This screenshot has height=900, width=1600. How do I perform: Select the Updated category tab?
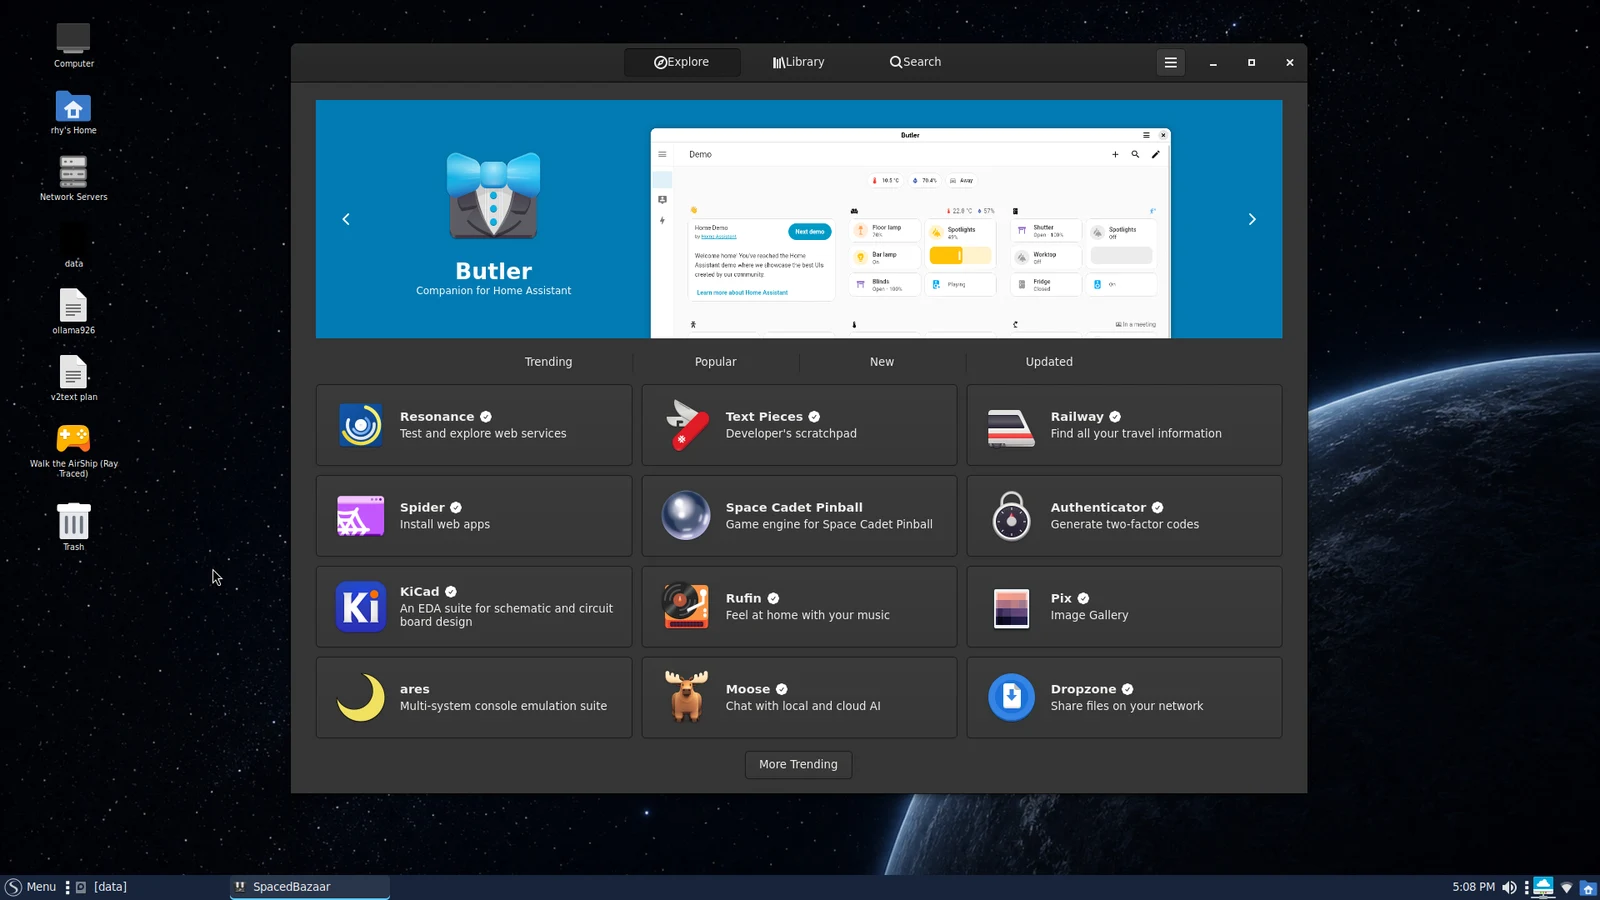tap(1049, 362)
